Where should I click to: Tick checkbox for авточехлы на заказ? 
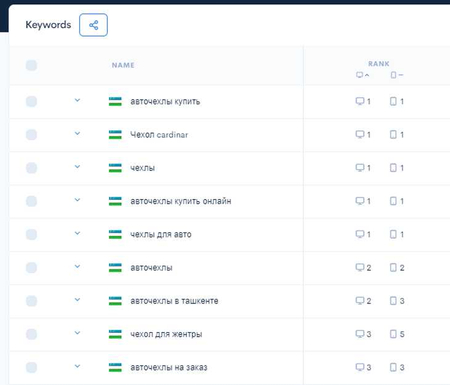coord(31,367)
